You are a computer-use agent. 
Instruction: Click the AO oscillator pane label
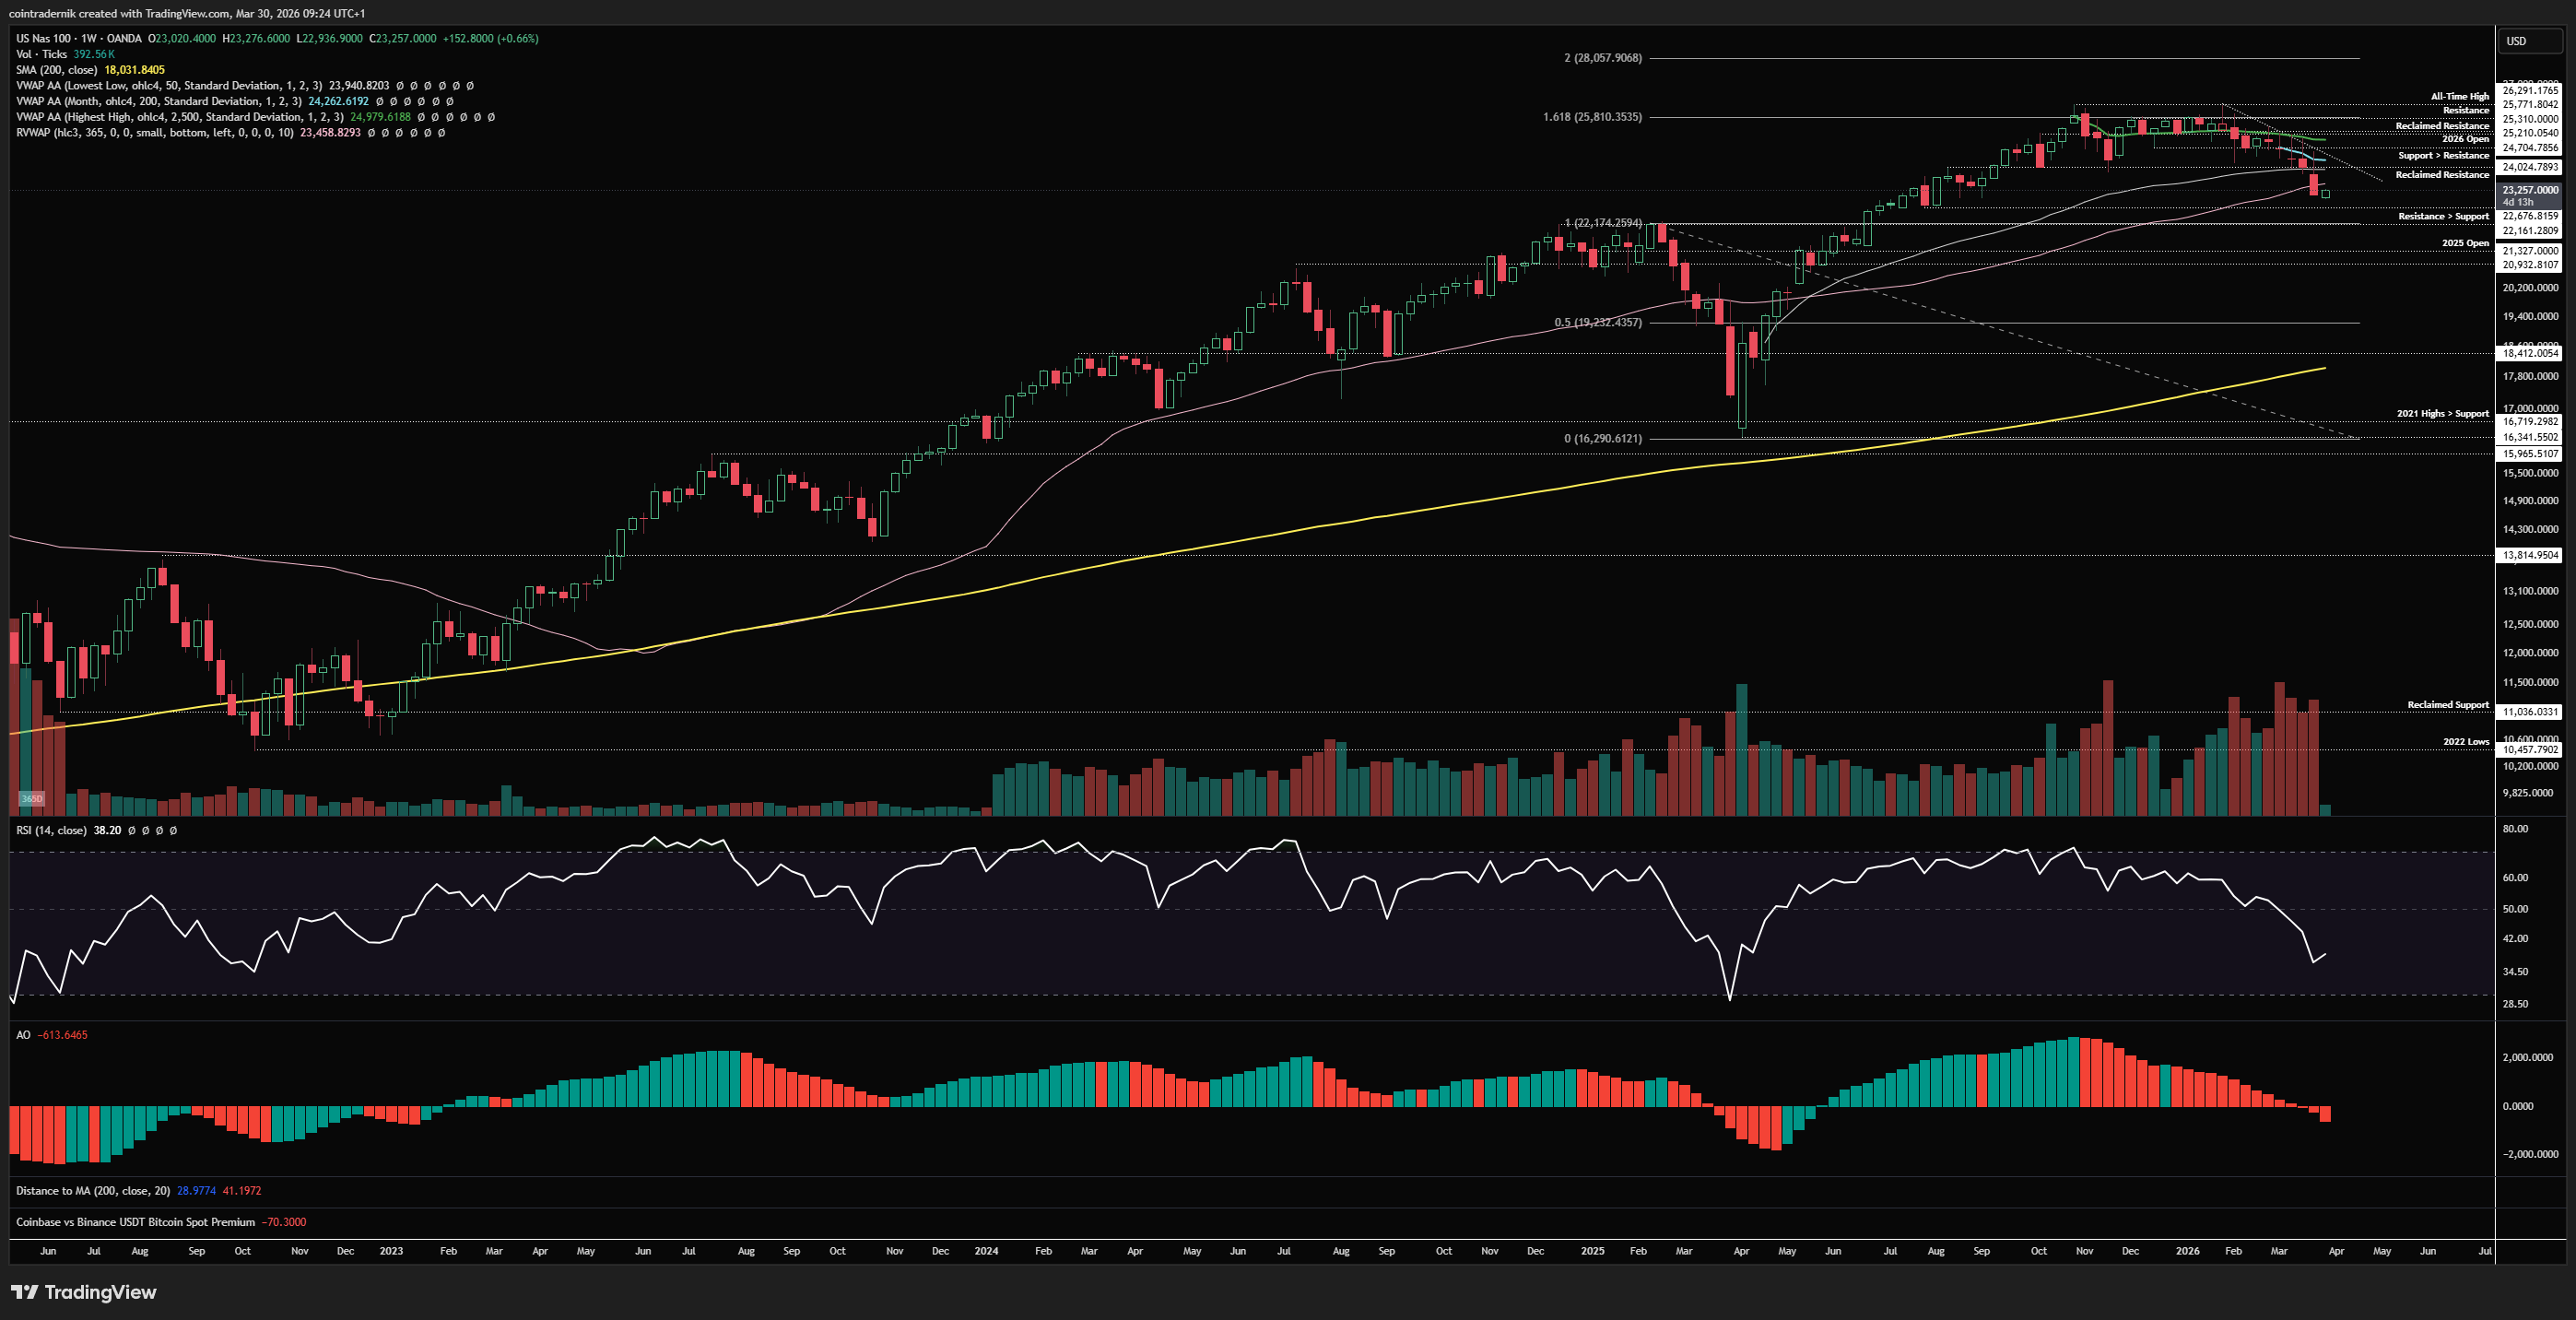[x=23, y=1035]
